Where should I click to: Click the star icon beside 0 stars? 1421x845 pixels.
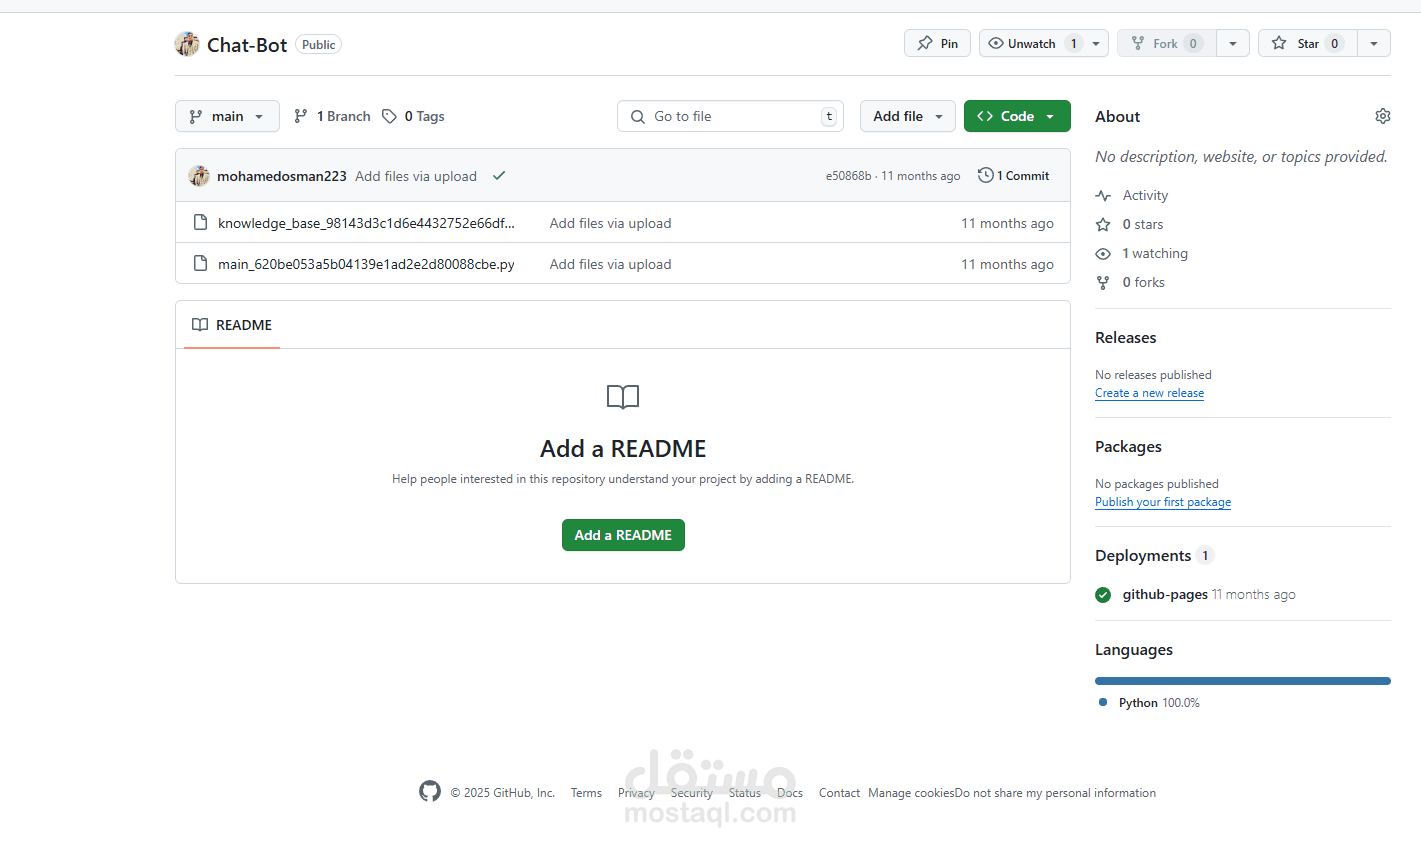[1103, 225]
